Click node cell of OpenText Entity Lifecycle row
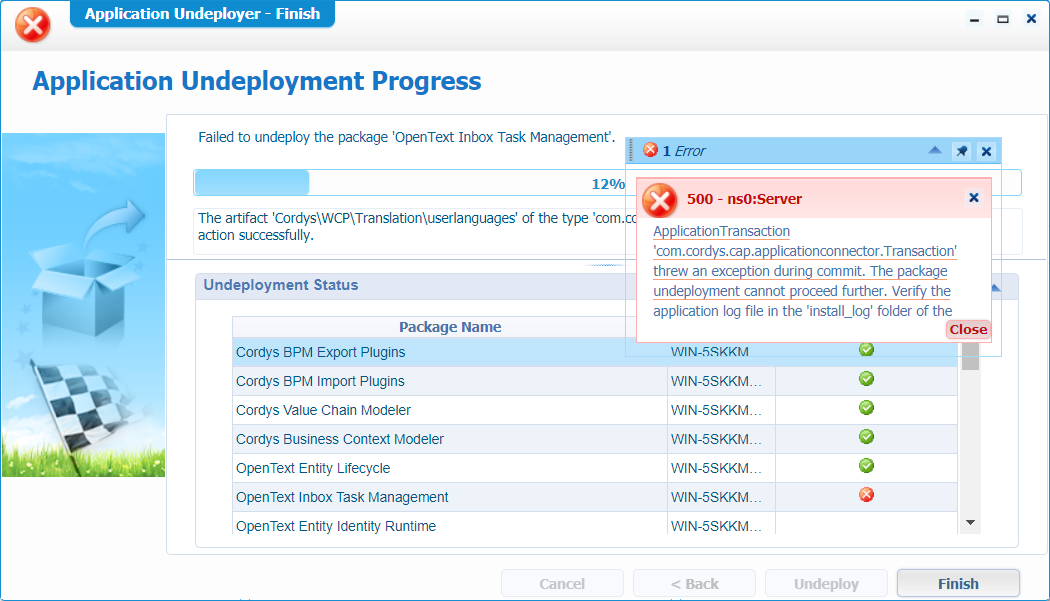Screen dimensions: 1050x601 click(721, 468)
